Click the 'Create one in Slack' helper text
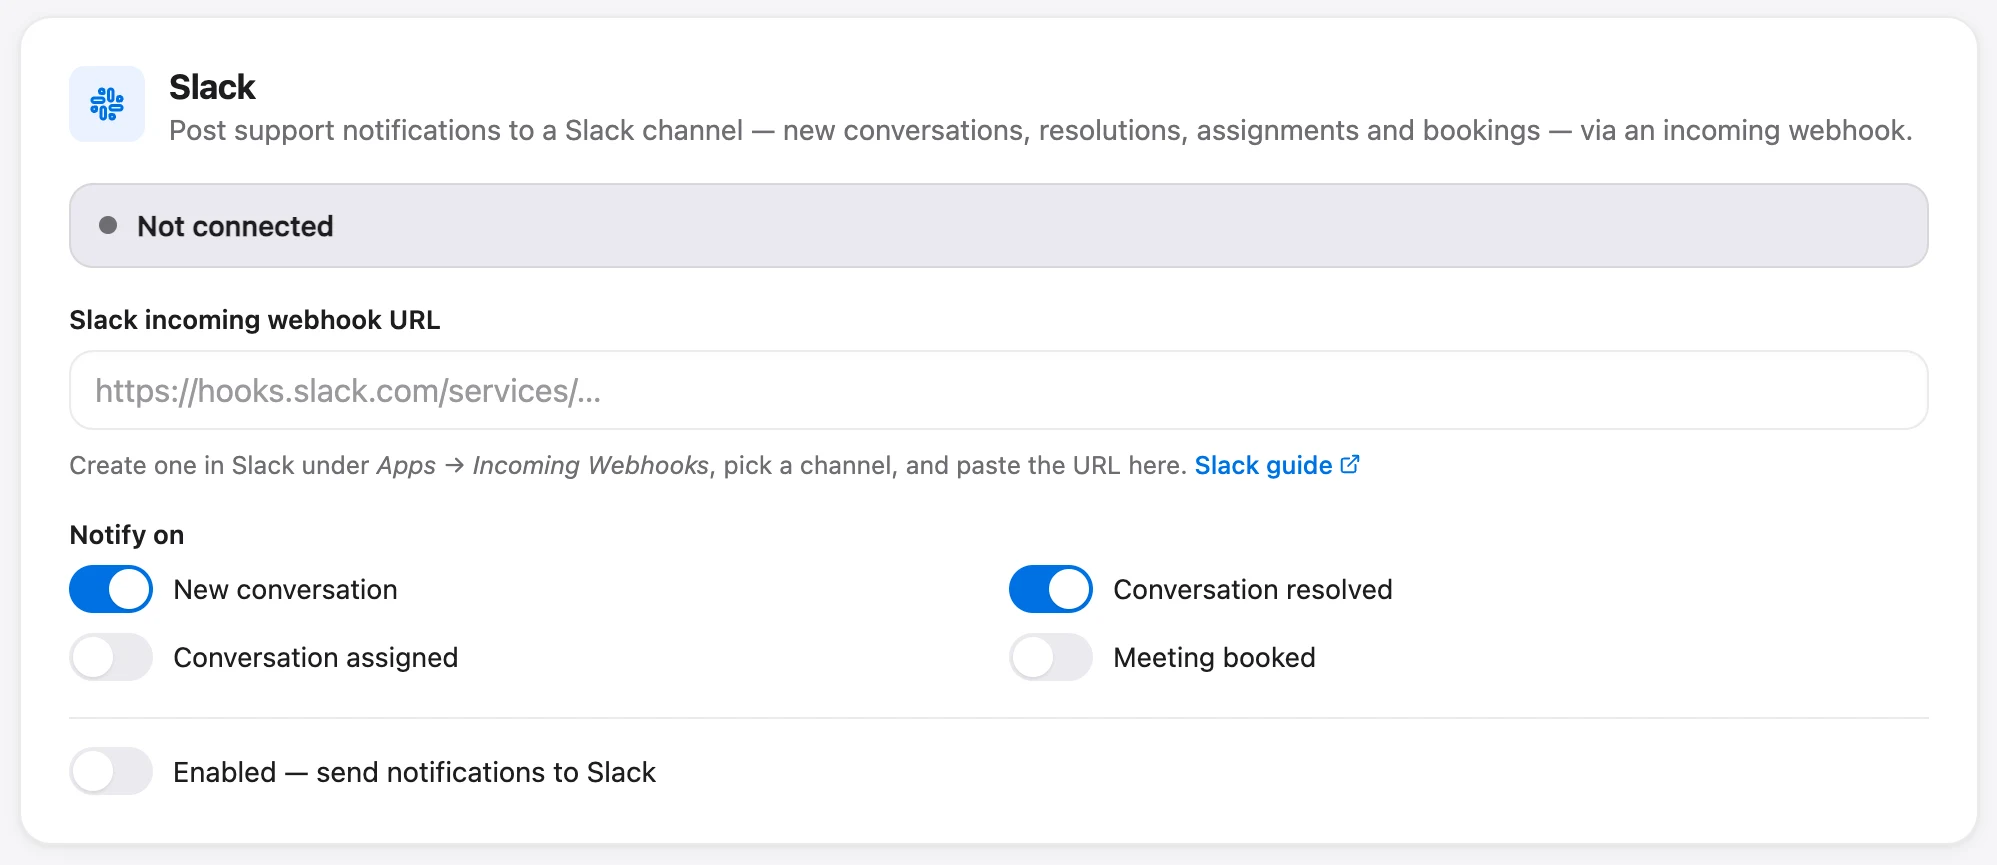Screen dimensions: 1997x865 pos(628,465)
